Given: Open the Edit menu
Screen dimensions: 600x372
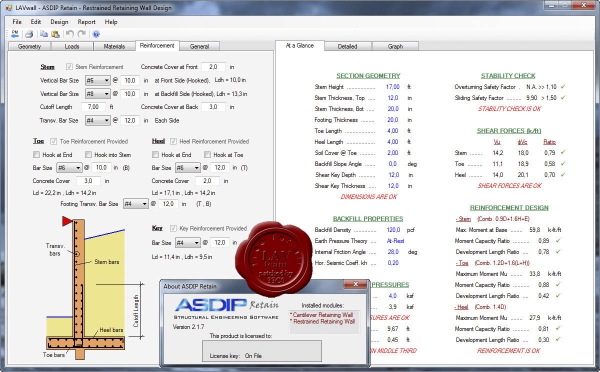Looking at the screenshot, I should pos(36,22).
